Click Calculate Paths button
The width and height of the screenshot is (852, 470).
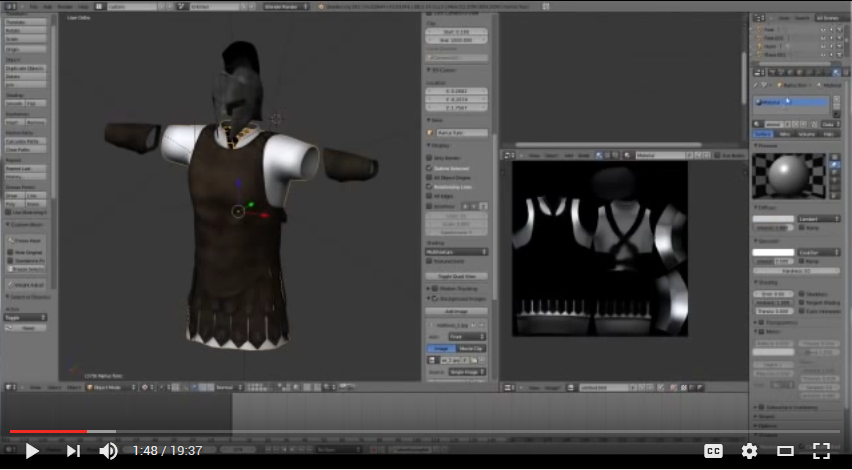click(26, 141)
